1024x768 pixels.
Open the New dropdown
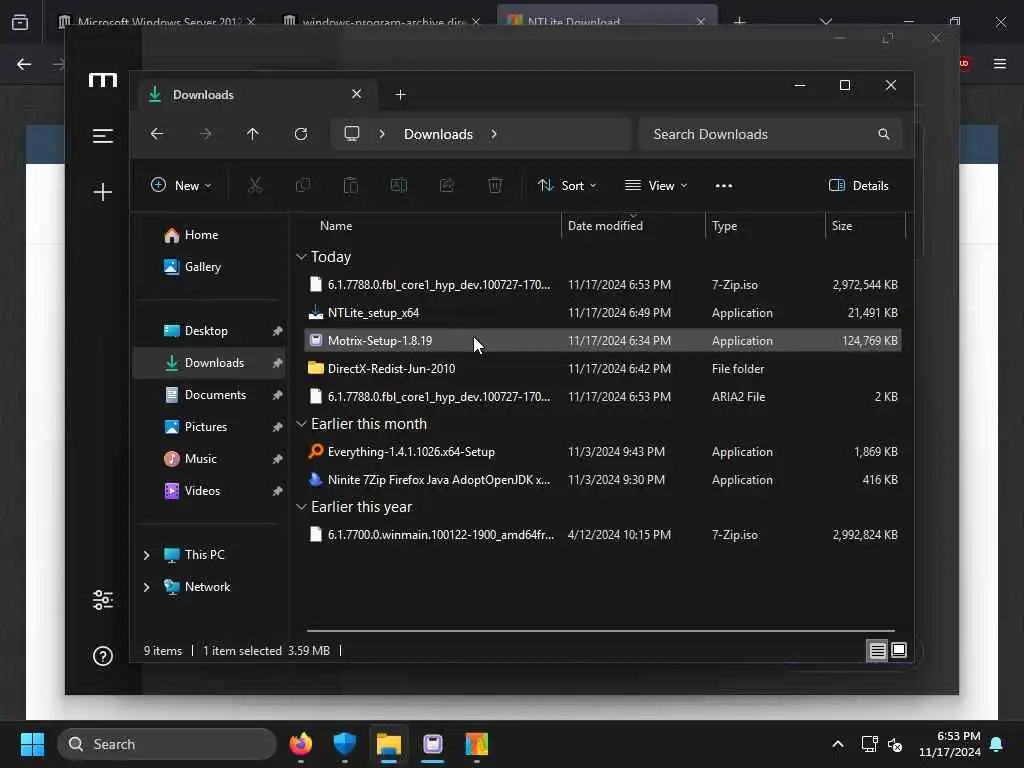181,185
